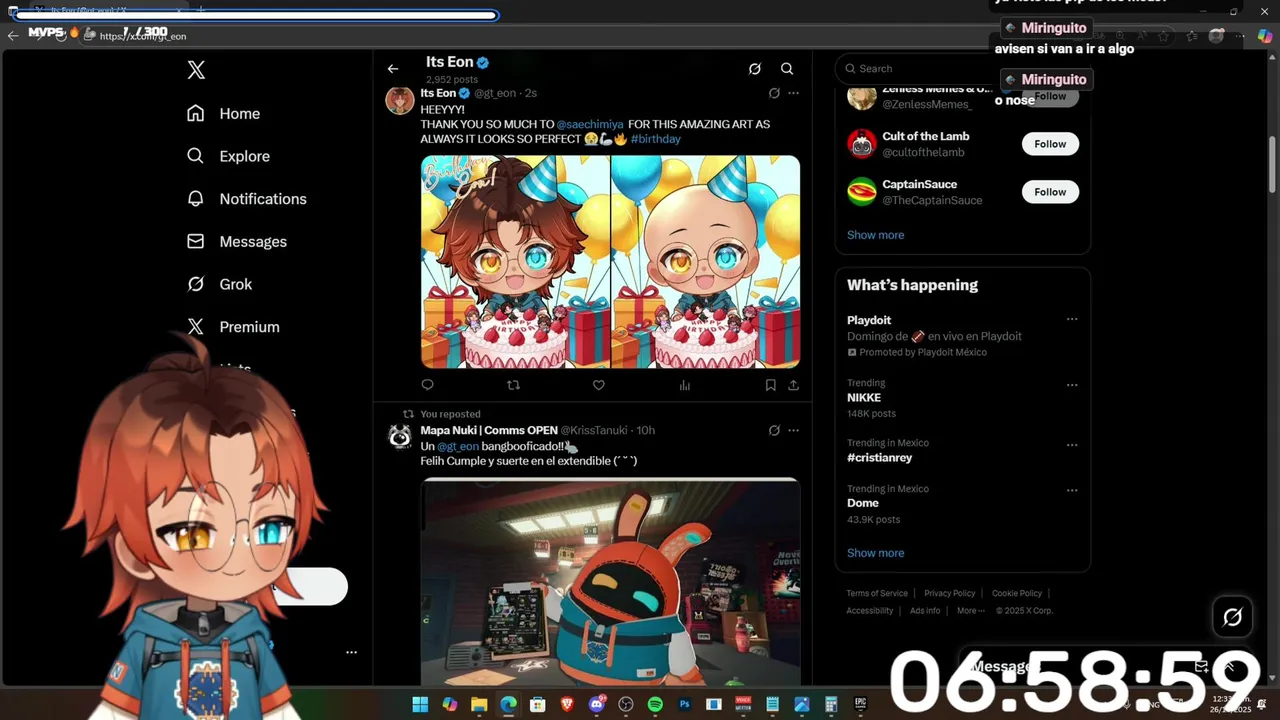Image resolution: width=1280 pixels, height=720 pixels.
Task: Open Brave browser in taskbar
Action: [567, 705]
